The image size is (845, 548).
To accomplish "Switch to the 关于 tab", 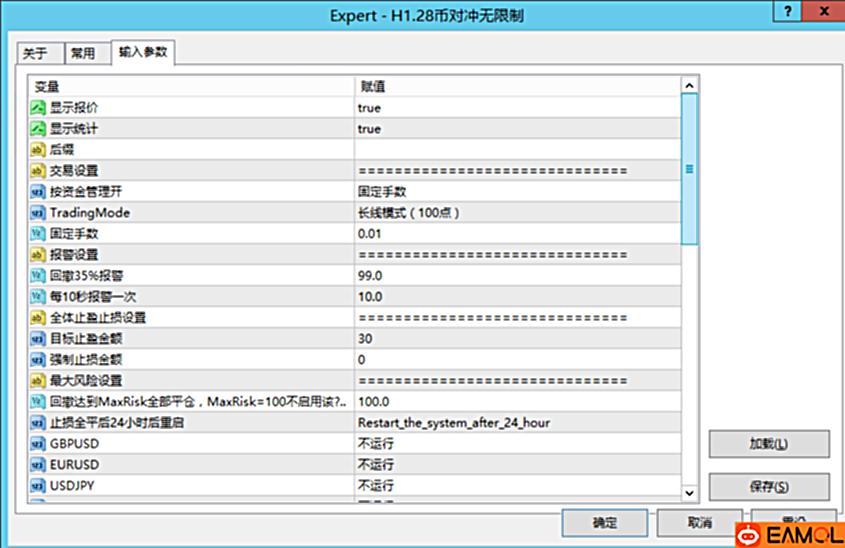I will click(x=35, y=53).
